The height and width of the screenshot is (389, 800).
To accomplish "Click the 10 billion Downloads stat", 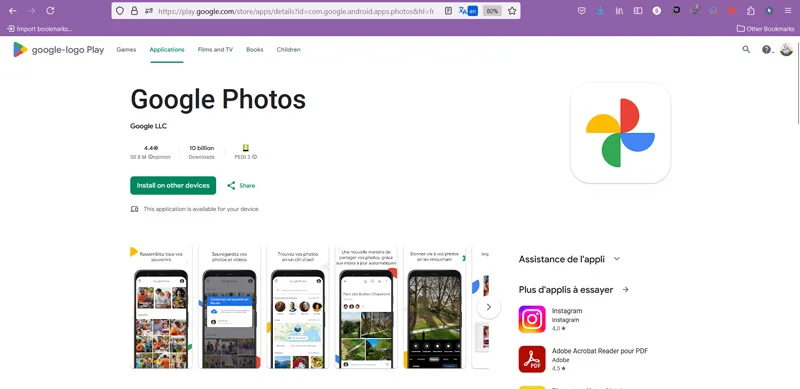I will coord(202,152).
